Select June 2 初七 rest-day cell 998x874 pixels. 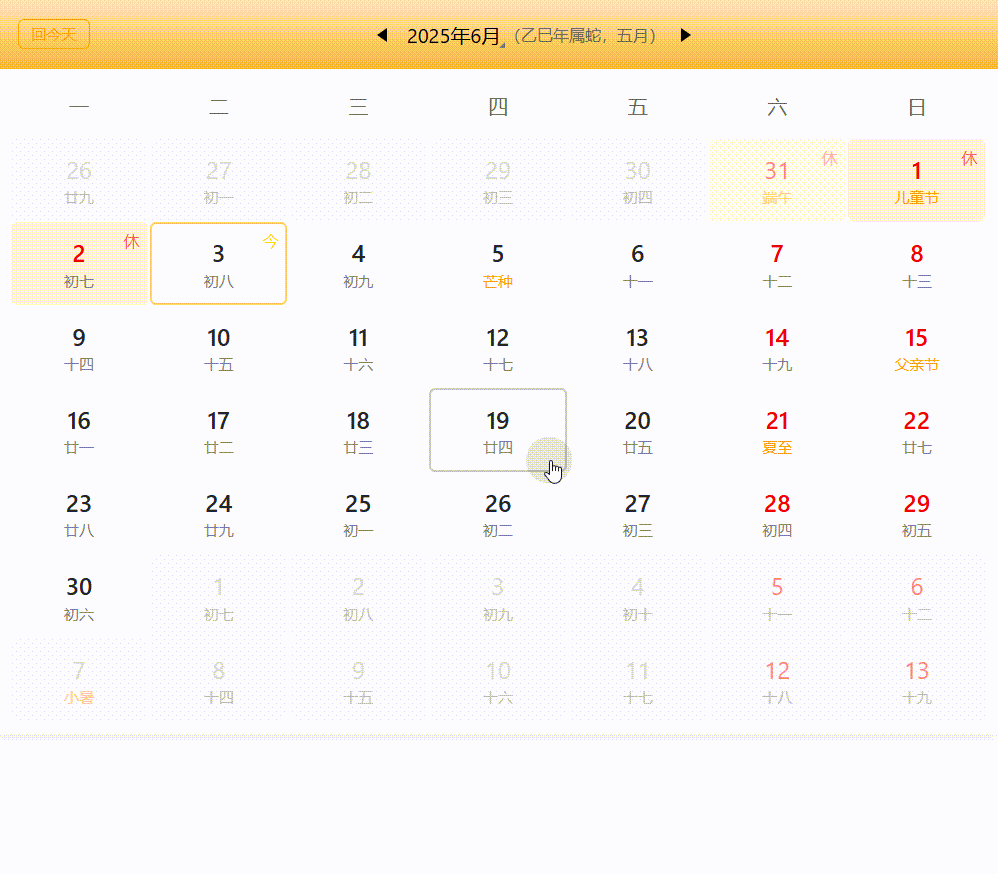coord(79,264)
